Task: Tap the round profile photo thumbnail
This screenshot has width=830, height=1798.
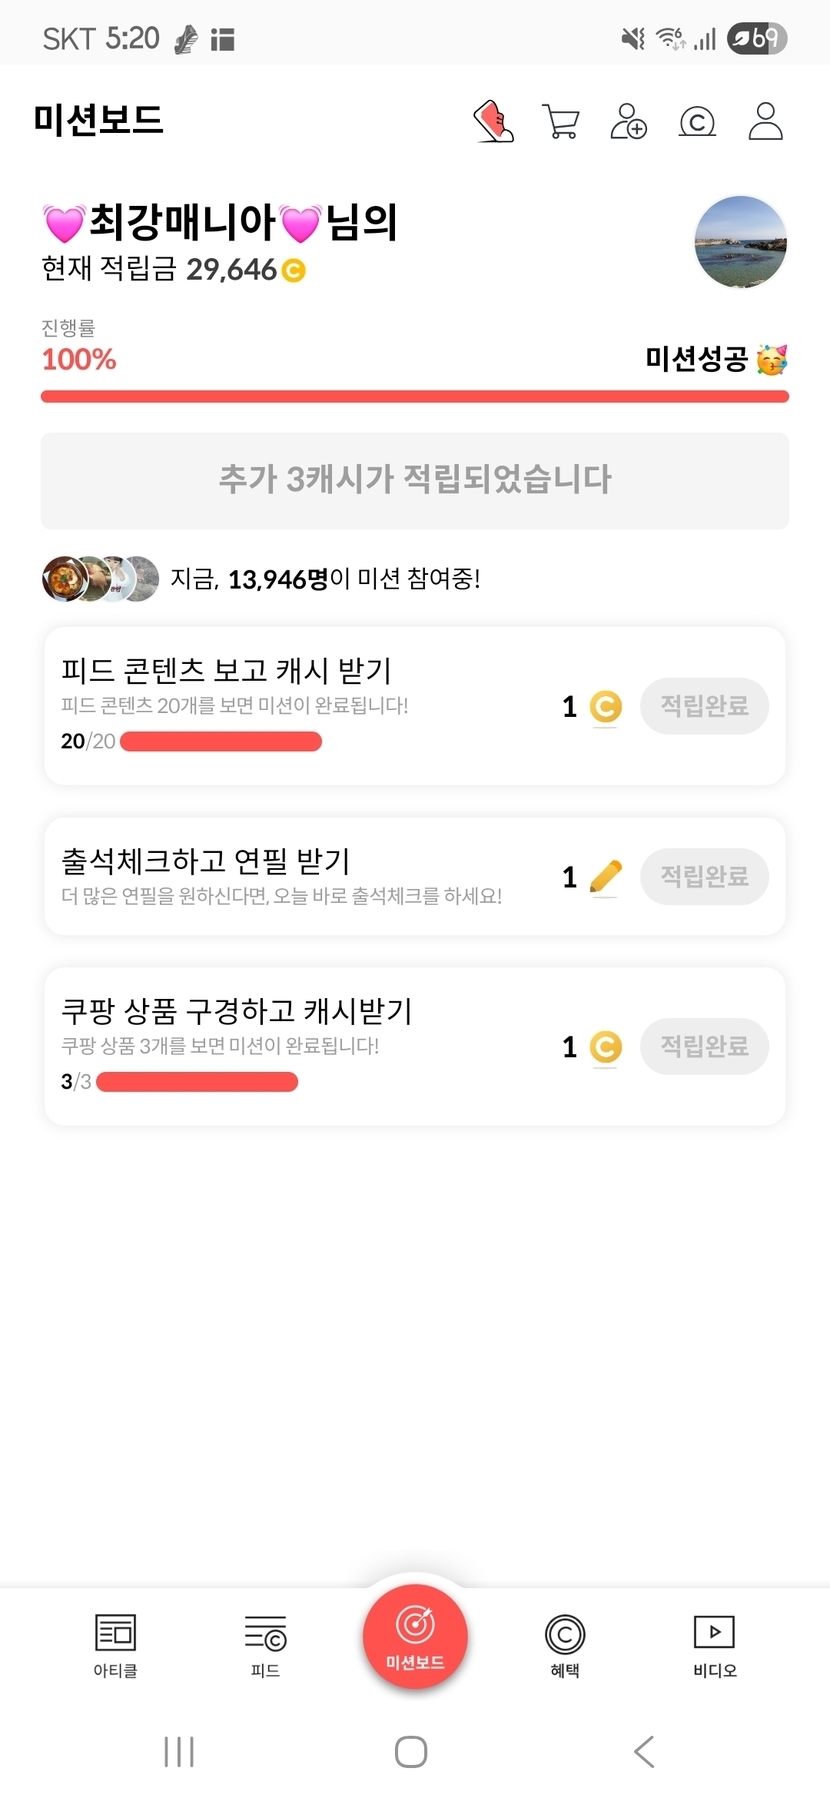Action: coord(741,243)
